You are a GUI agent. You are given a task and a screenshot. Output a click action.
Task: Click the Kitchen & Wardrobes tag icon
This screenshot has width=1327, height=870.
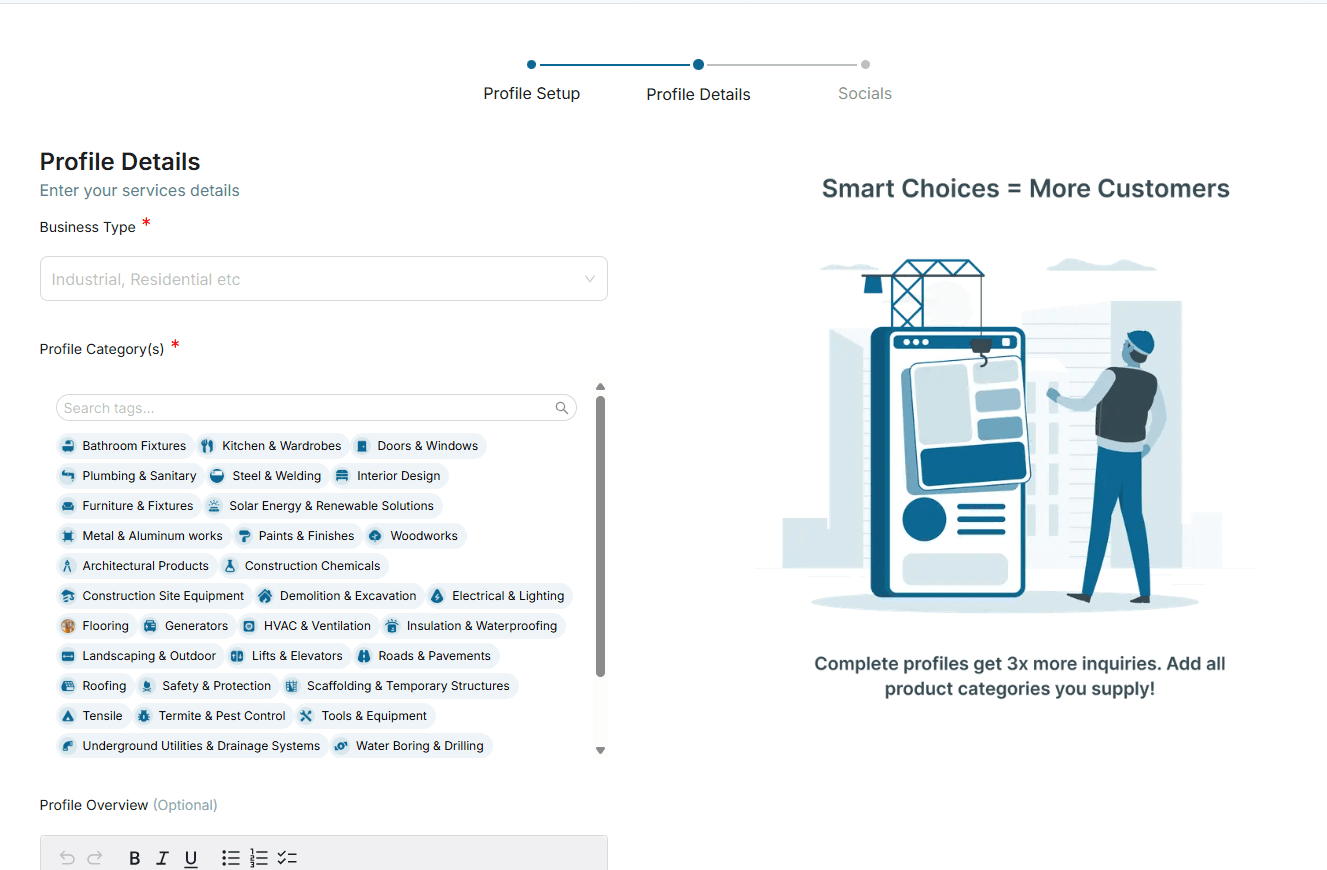(207, 446)
